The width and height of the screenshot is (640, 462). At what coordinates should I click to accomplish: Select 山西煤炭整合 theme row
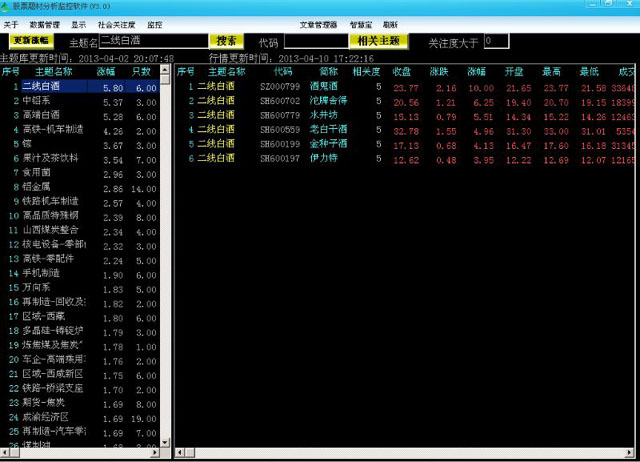(80, 230)
